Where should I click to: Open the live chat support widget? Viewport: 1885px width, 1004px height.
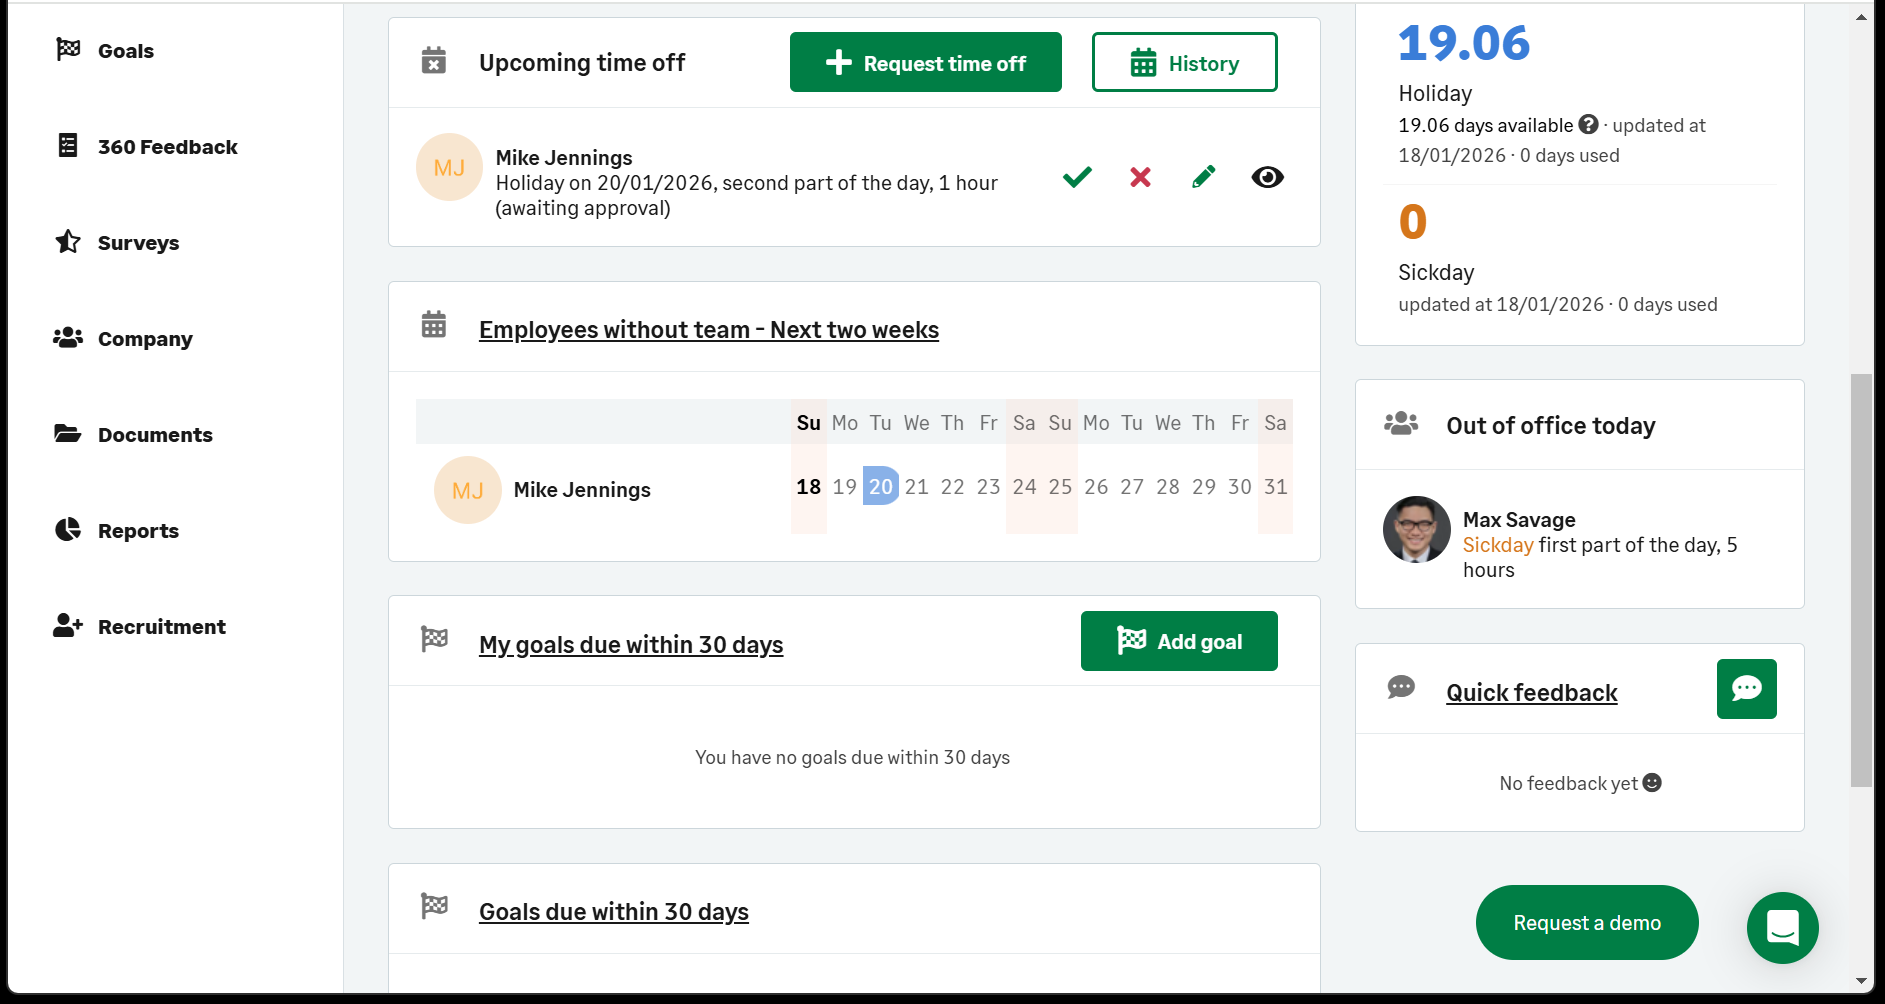(1782, 928)
